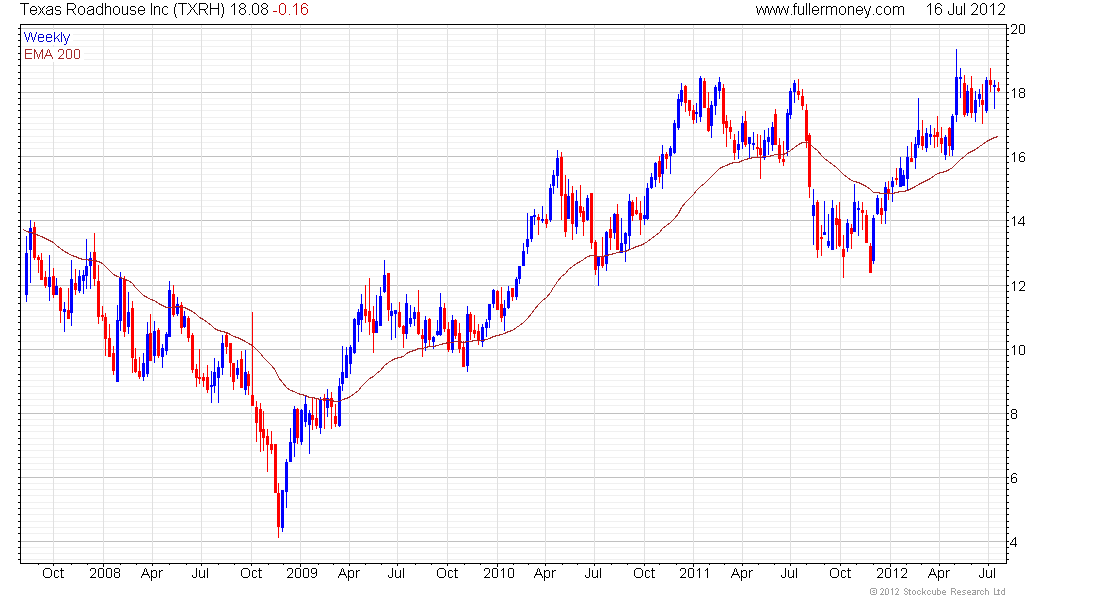Click the EMA 200 legend label
This screenshot has height=600, width=1100.
pyautogui.click(x=52, y=54)
